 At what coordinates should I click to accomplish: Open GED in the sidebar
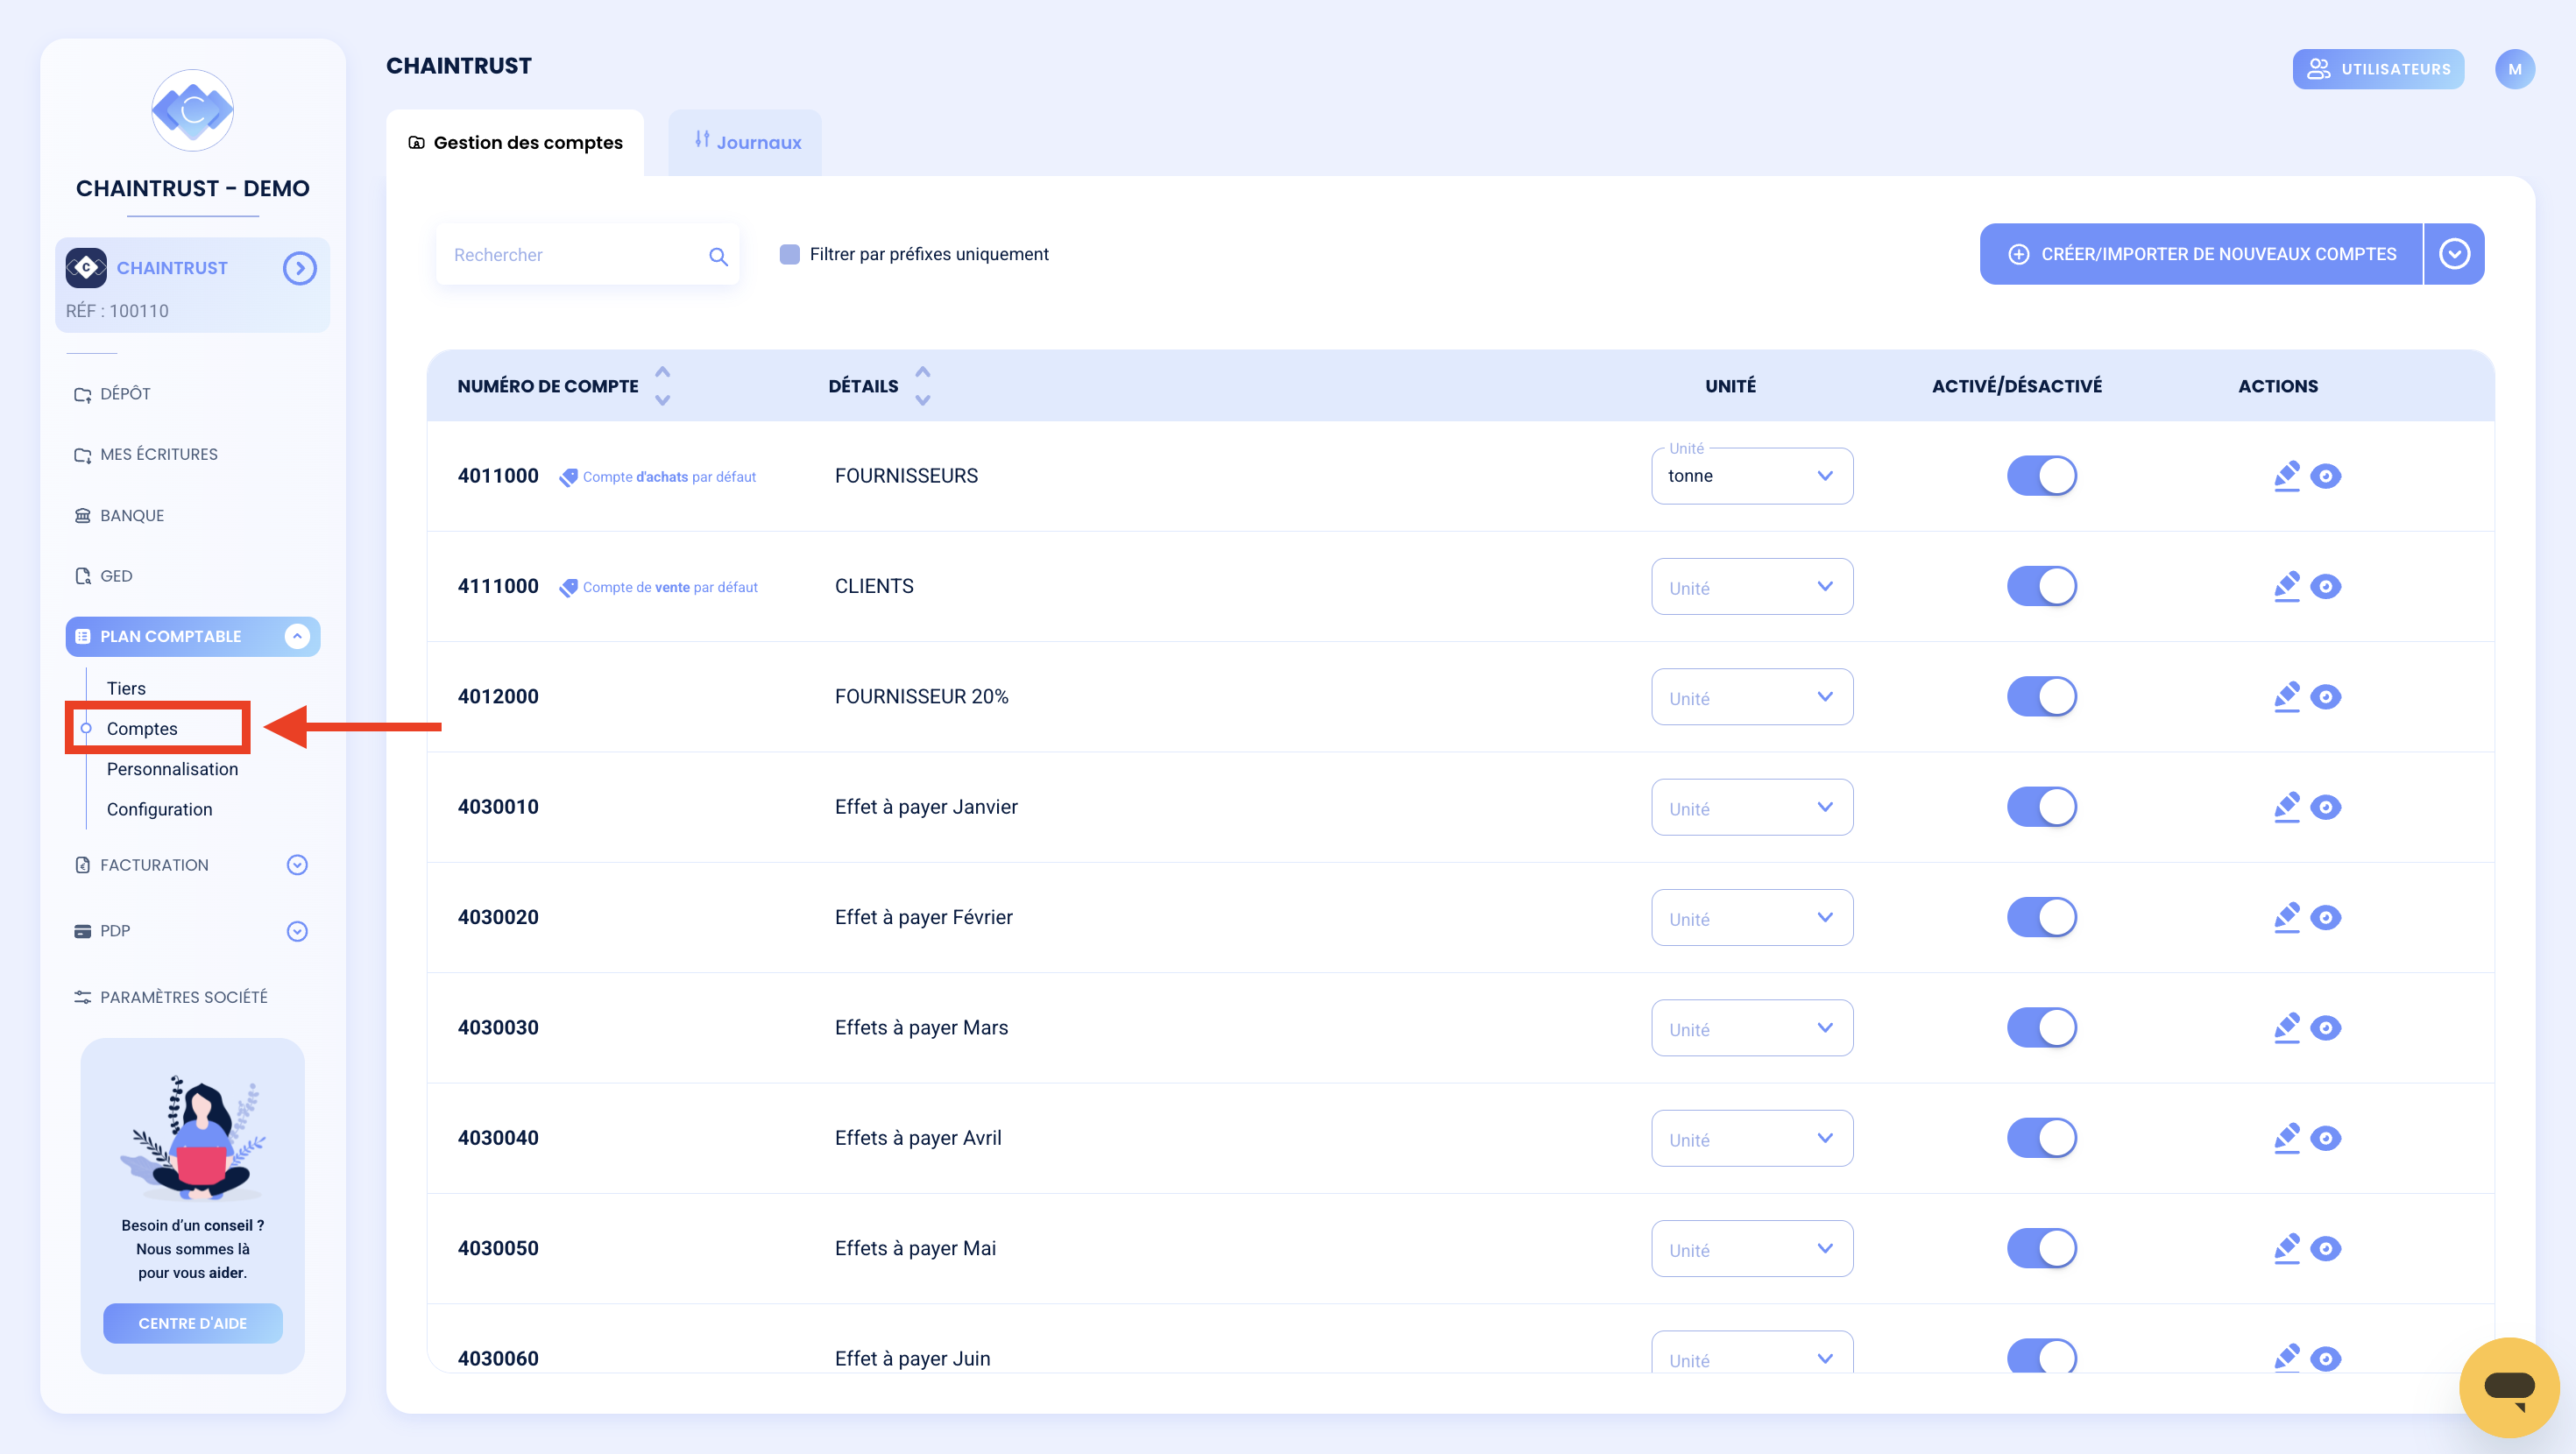click(103, 576)
